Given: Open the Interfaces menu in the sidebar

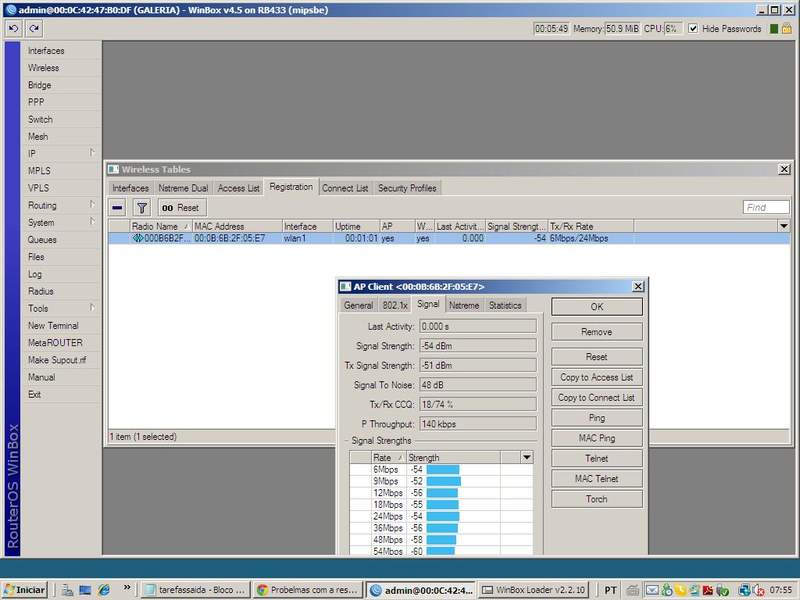Looking at the screenshot, I should click(46, 51).
